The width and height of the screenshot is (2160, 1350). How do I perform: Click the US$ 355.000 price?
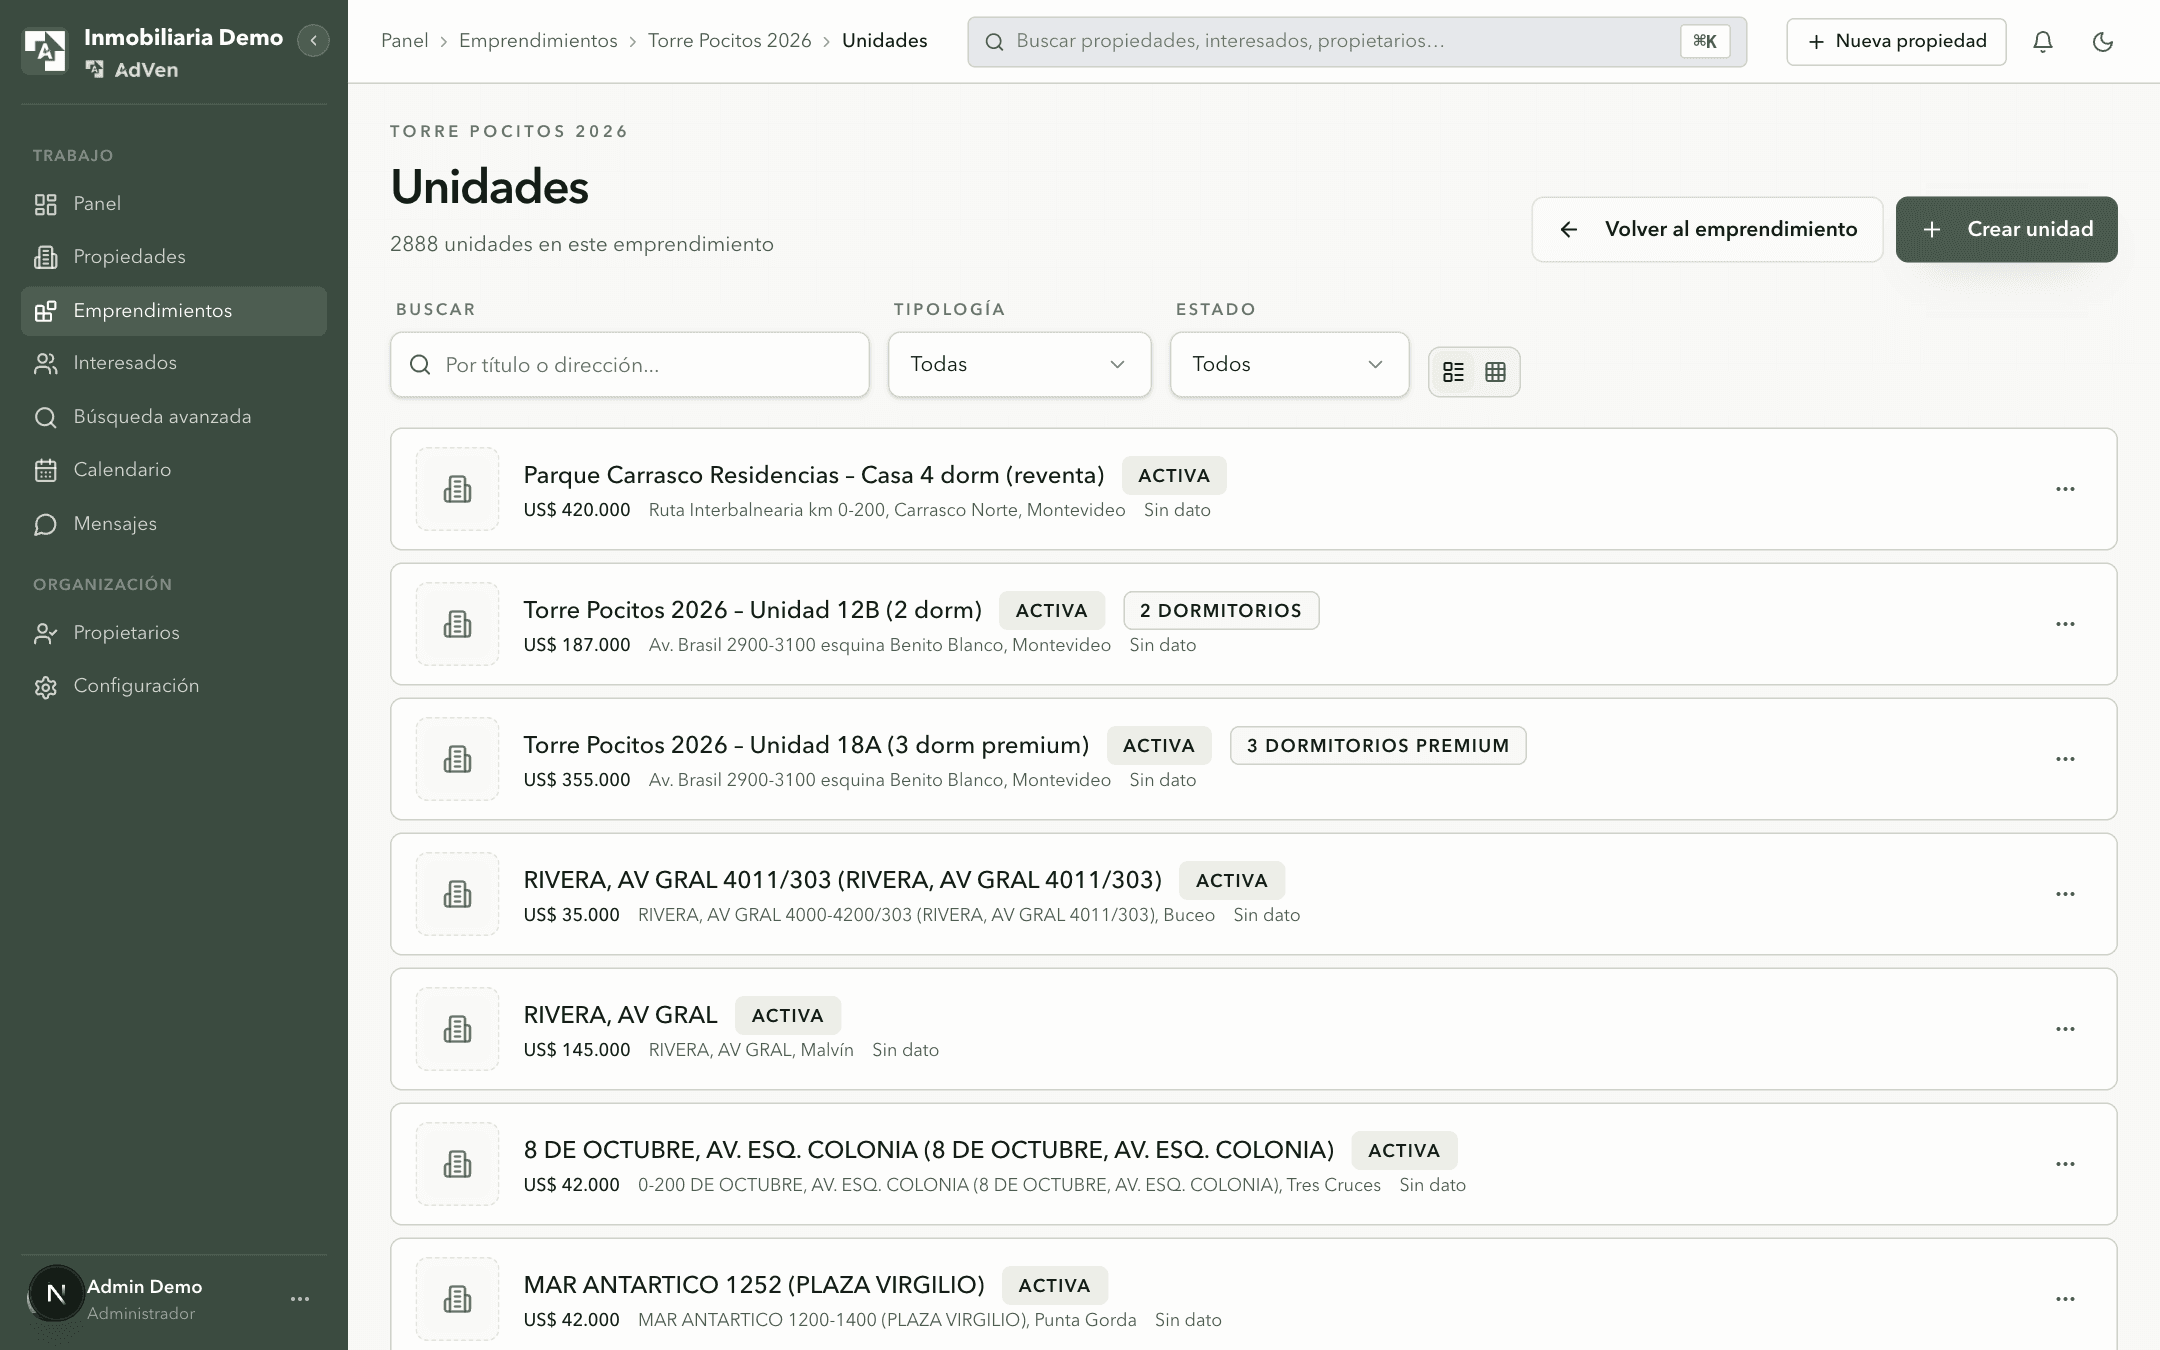(x=577, y=780)
